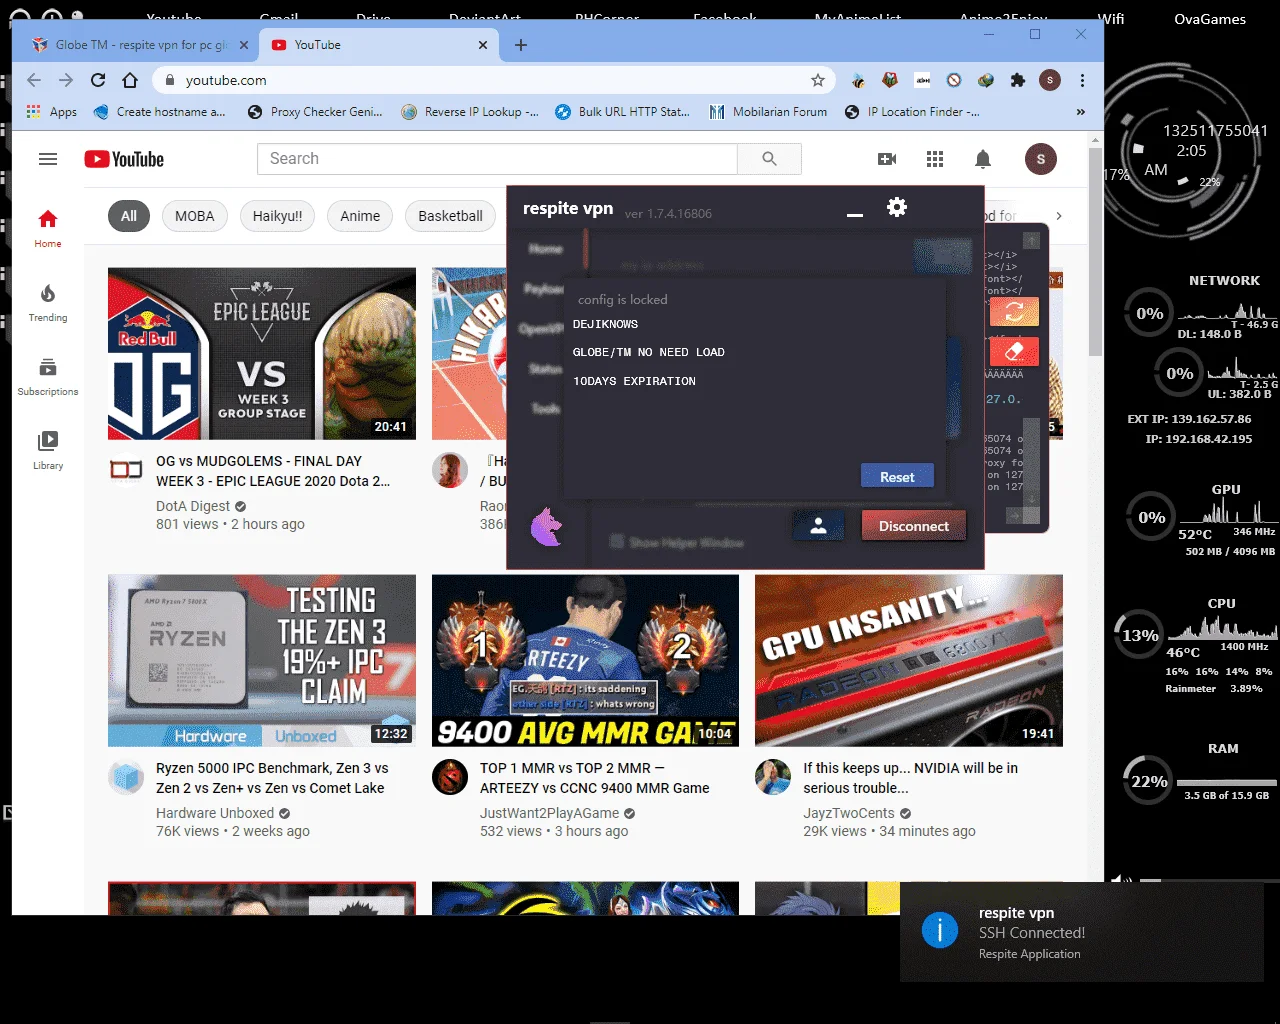Screen dimensions: 1280x1024
Task: Click the purple wolf logo in respite vpn
Action: pyautogui.click(x=546, y=527)
